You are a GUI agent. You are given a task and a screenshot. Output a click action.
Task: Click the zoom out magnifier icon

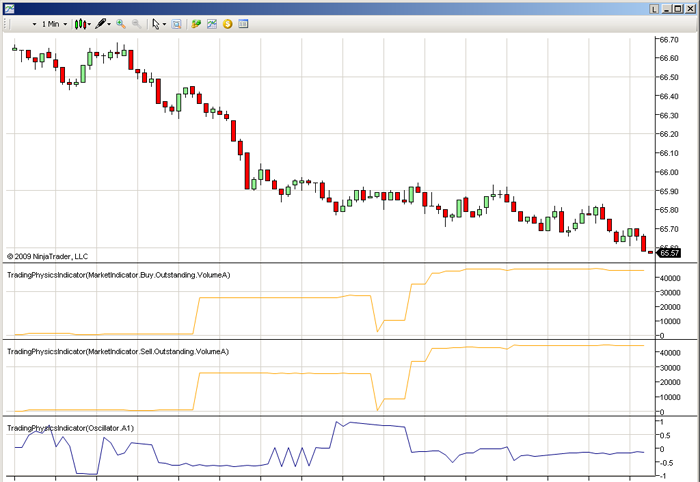coord(136,23)
